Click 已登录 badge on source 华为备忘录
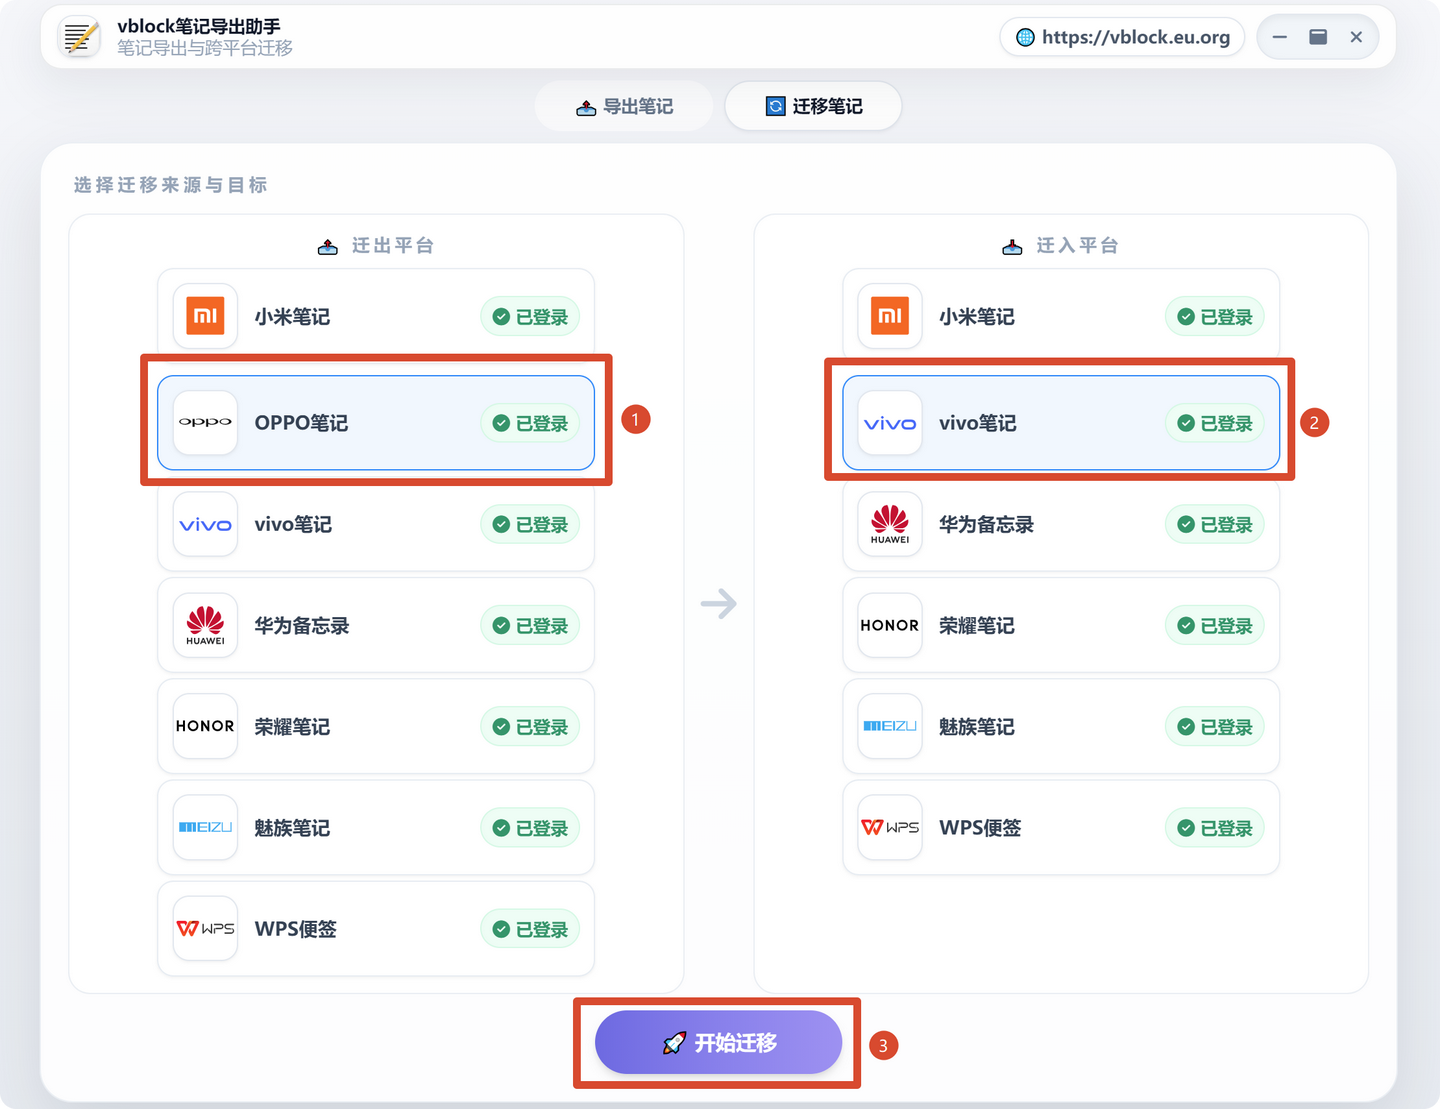Image resolution: width=1440 pixels, height=1109 pixels. click(x=530, y=626)
